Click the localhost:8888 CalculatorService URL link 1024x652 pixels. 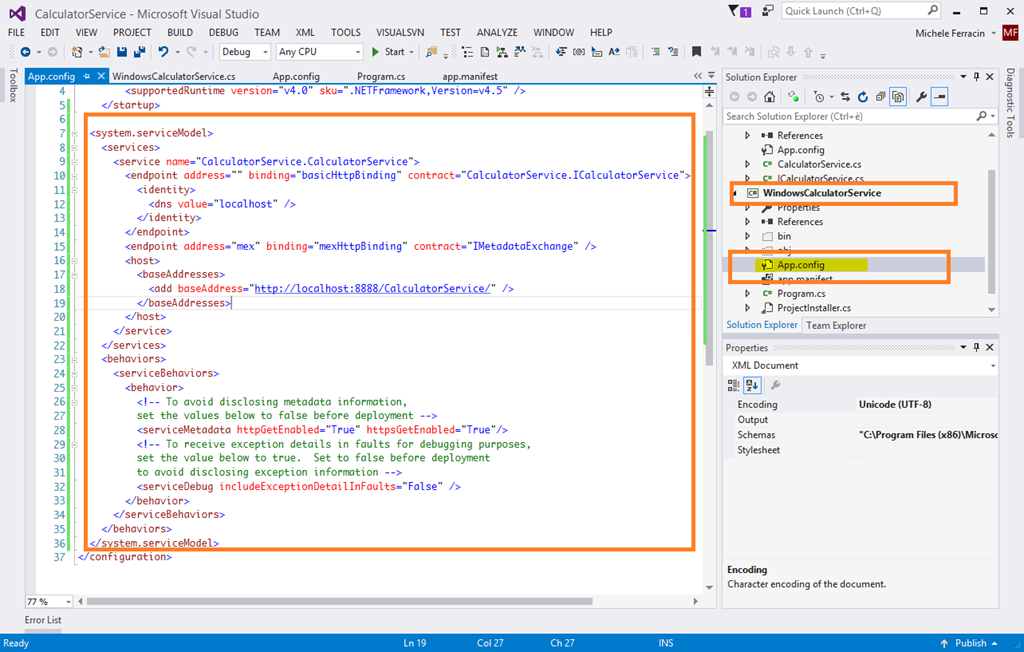(x=374, y=288)
